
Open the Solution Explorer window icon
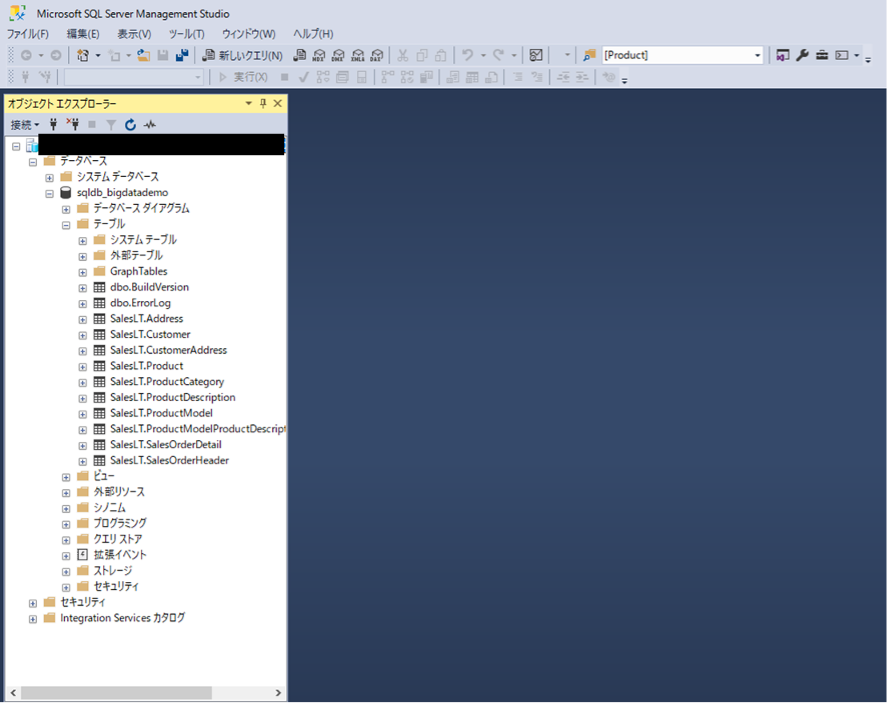pos(783,55)
